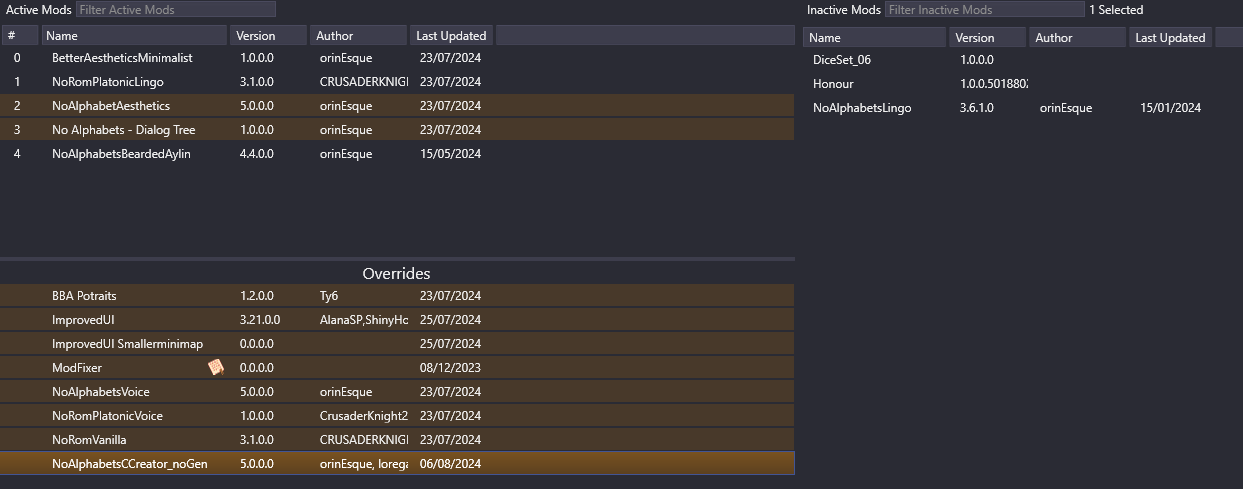Click version 1.0.0.501880 of Honour
Screen dimensions: 1243x489
994,84
